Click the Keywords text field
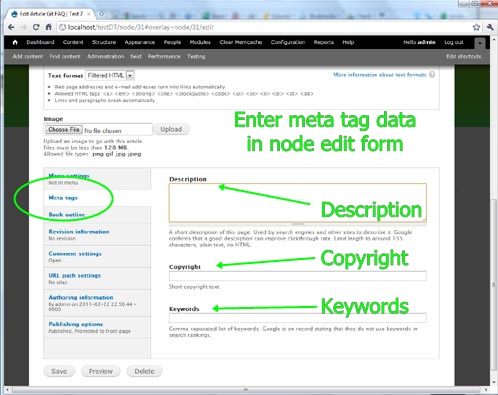The image size is (498, 395). (x=298, y=318)
